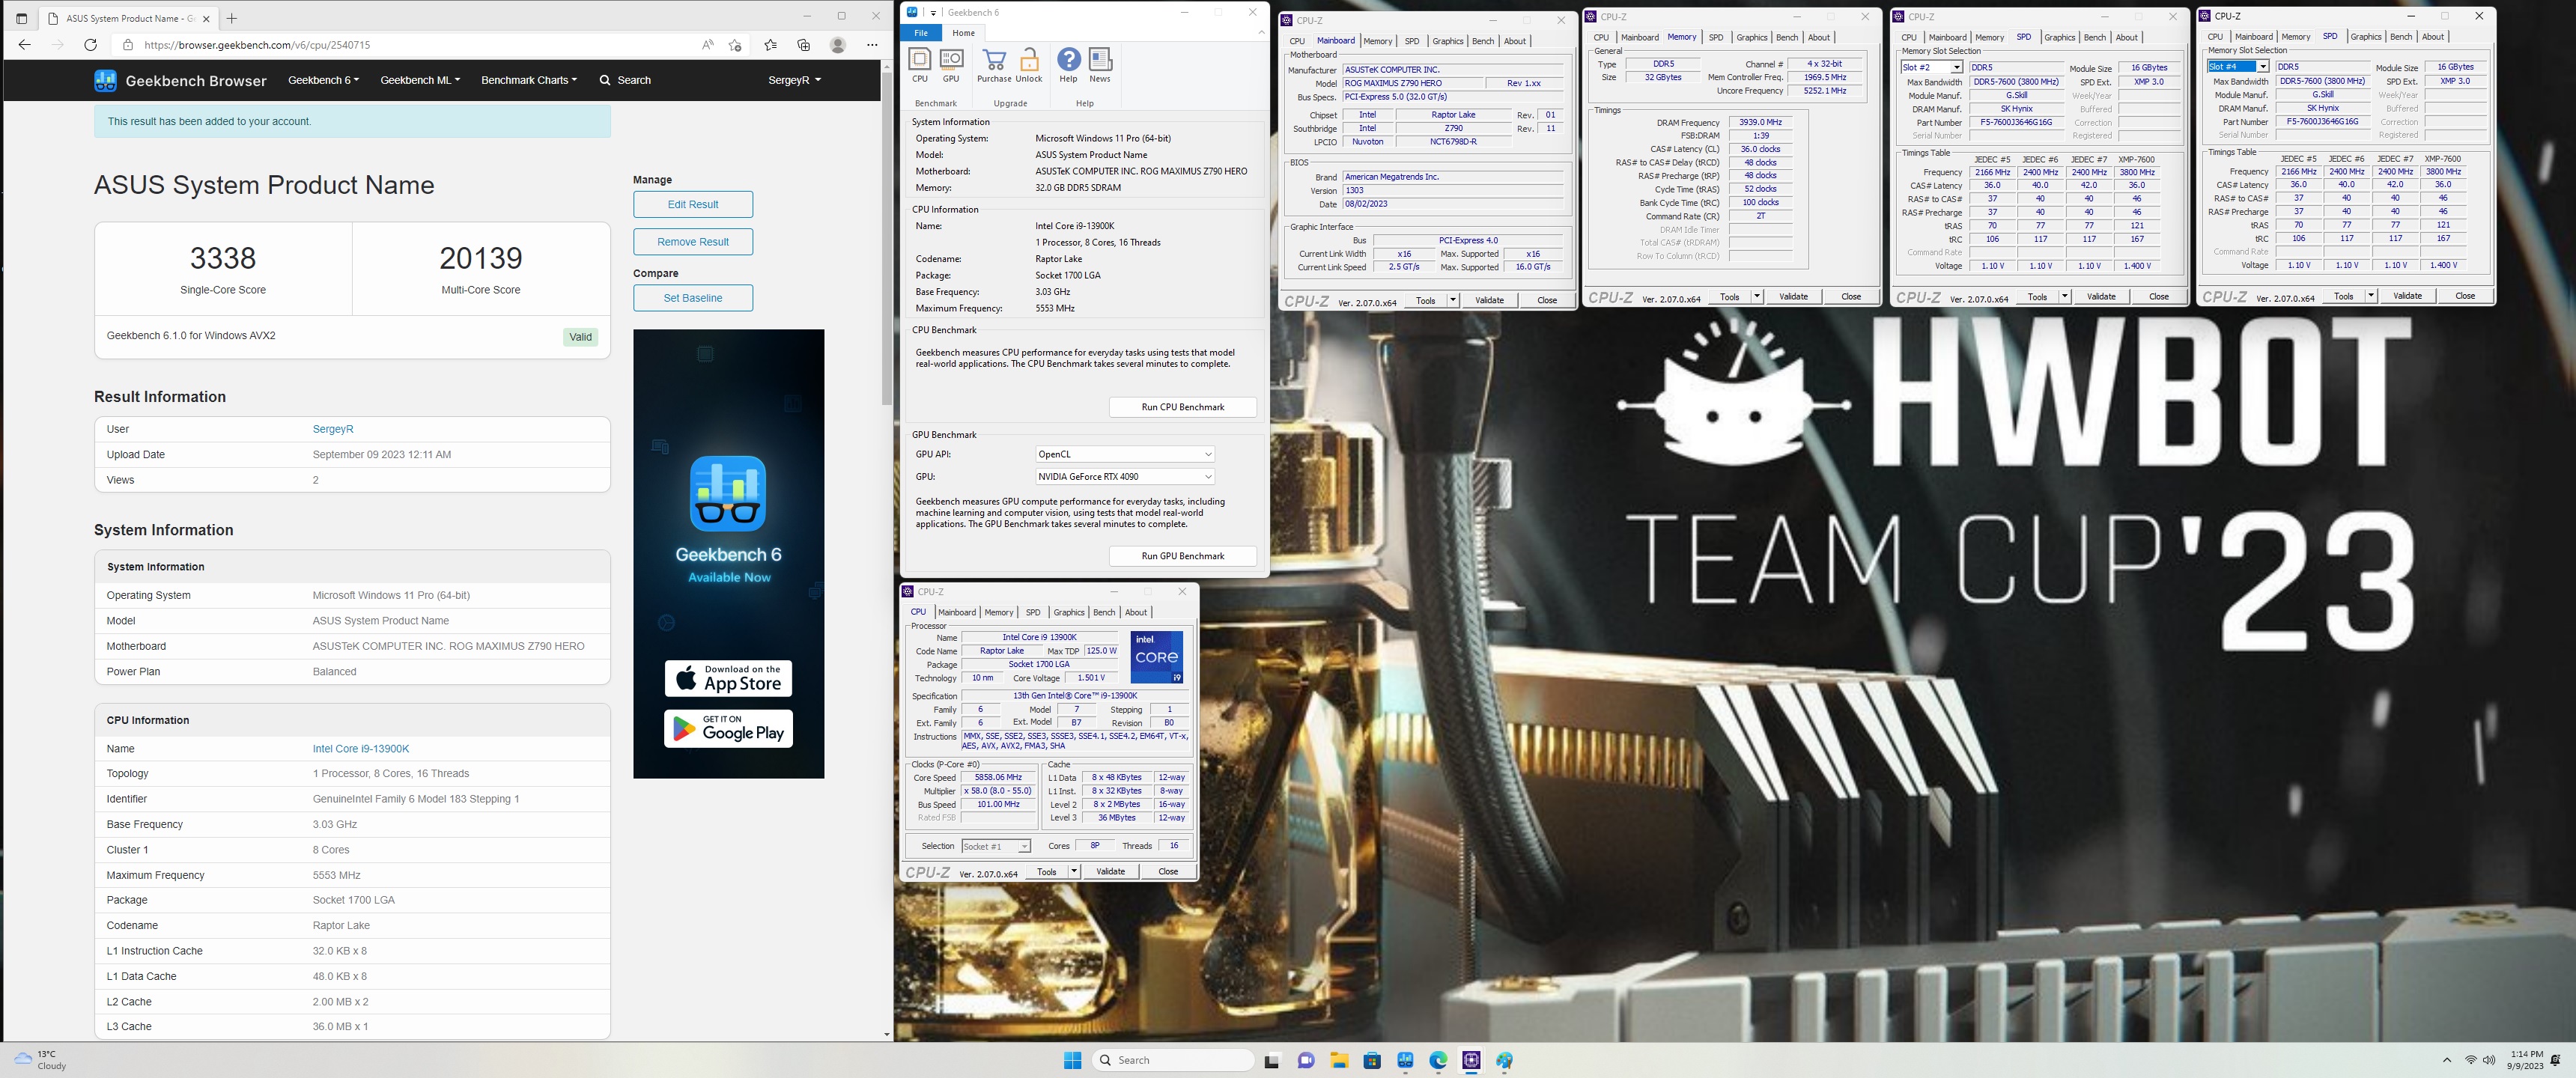Open About tab in CPU-Z Slot #4 window
Screen dimensions: 2576x1078
(2433, 37)
